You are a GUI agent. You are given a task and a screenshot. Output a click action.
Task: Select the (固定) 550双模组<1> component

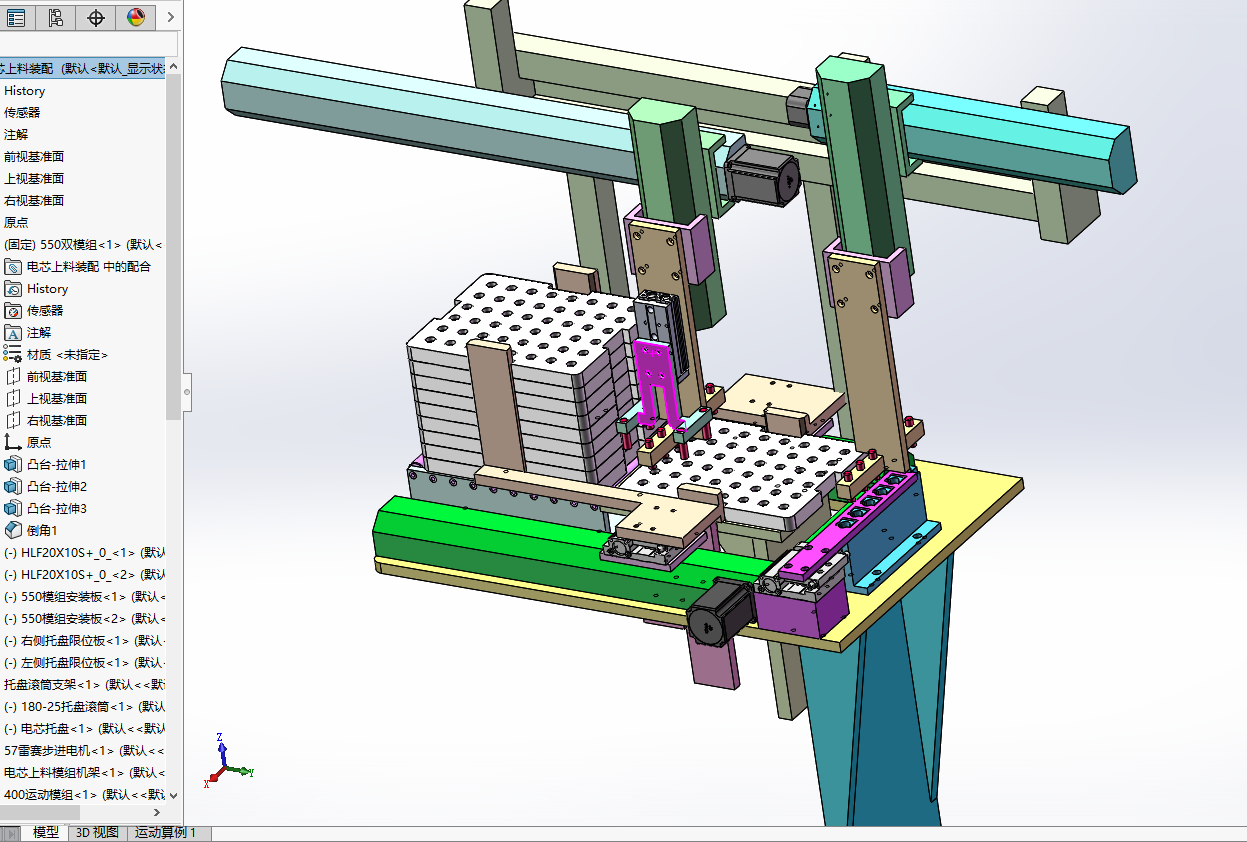click(x=83, y=244)
